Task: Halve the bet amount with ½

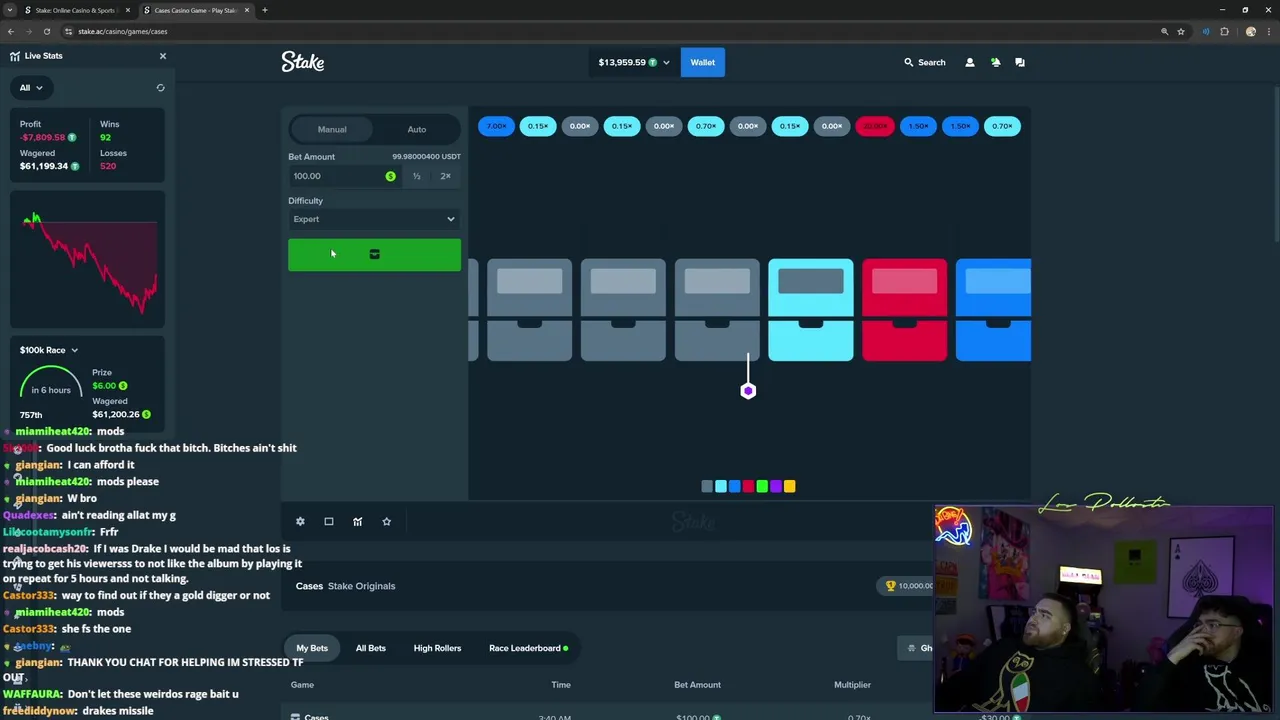Action: click(416, 176)
